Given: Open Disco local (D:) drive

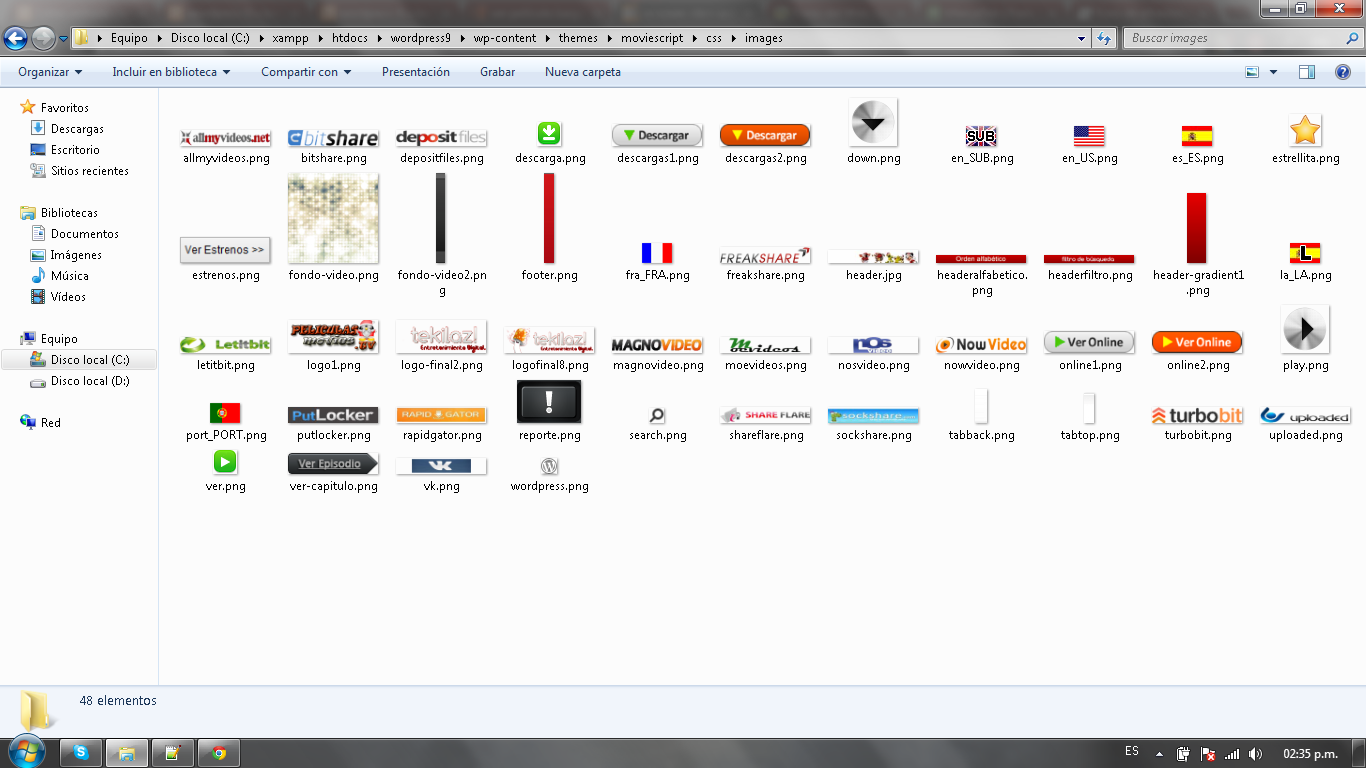Looking at the screenshot, I should click(x=90, y=381).
